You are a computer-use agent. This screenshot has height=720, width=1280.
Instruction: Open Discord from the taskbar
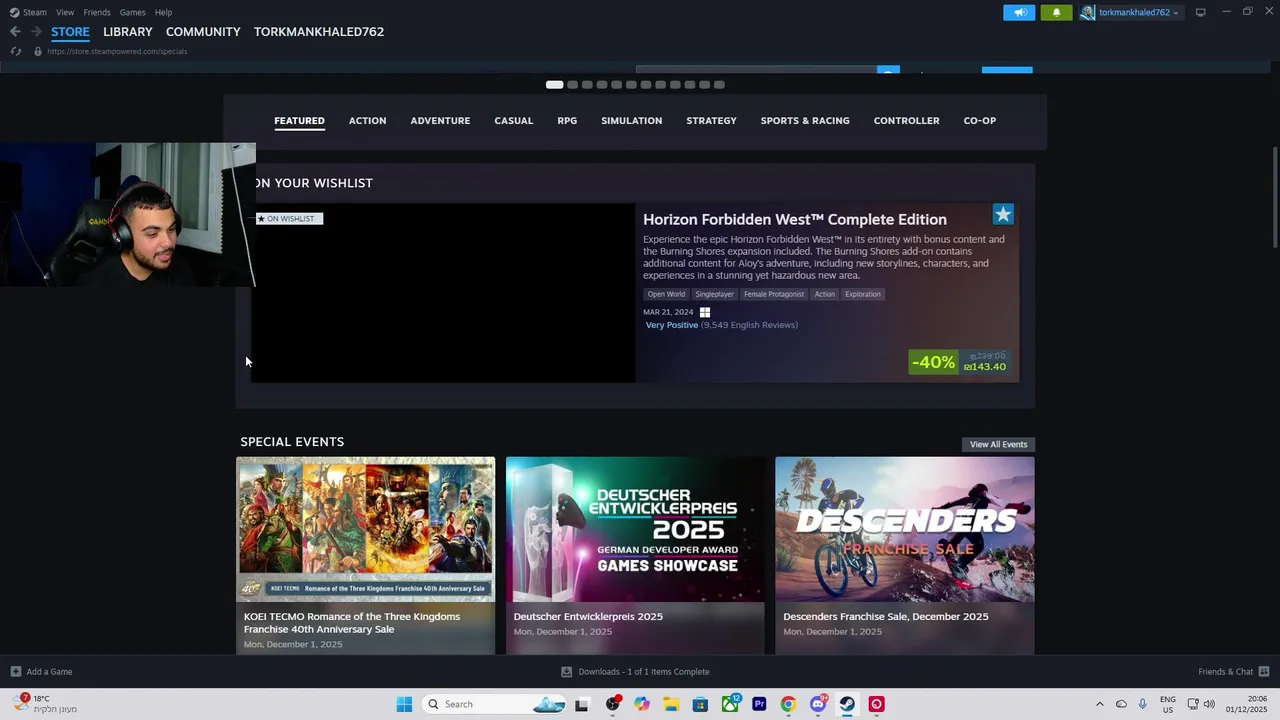(818, 704)
